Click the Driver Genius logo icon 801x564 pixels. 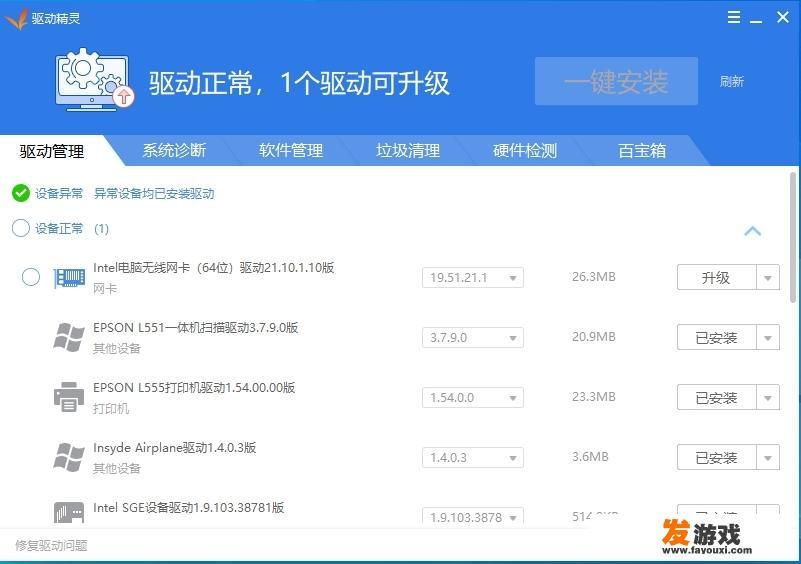(16, 19)
